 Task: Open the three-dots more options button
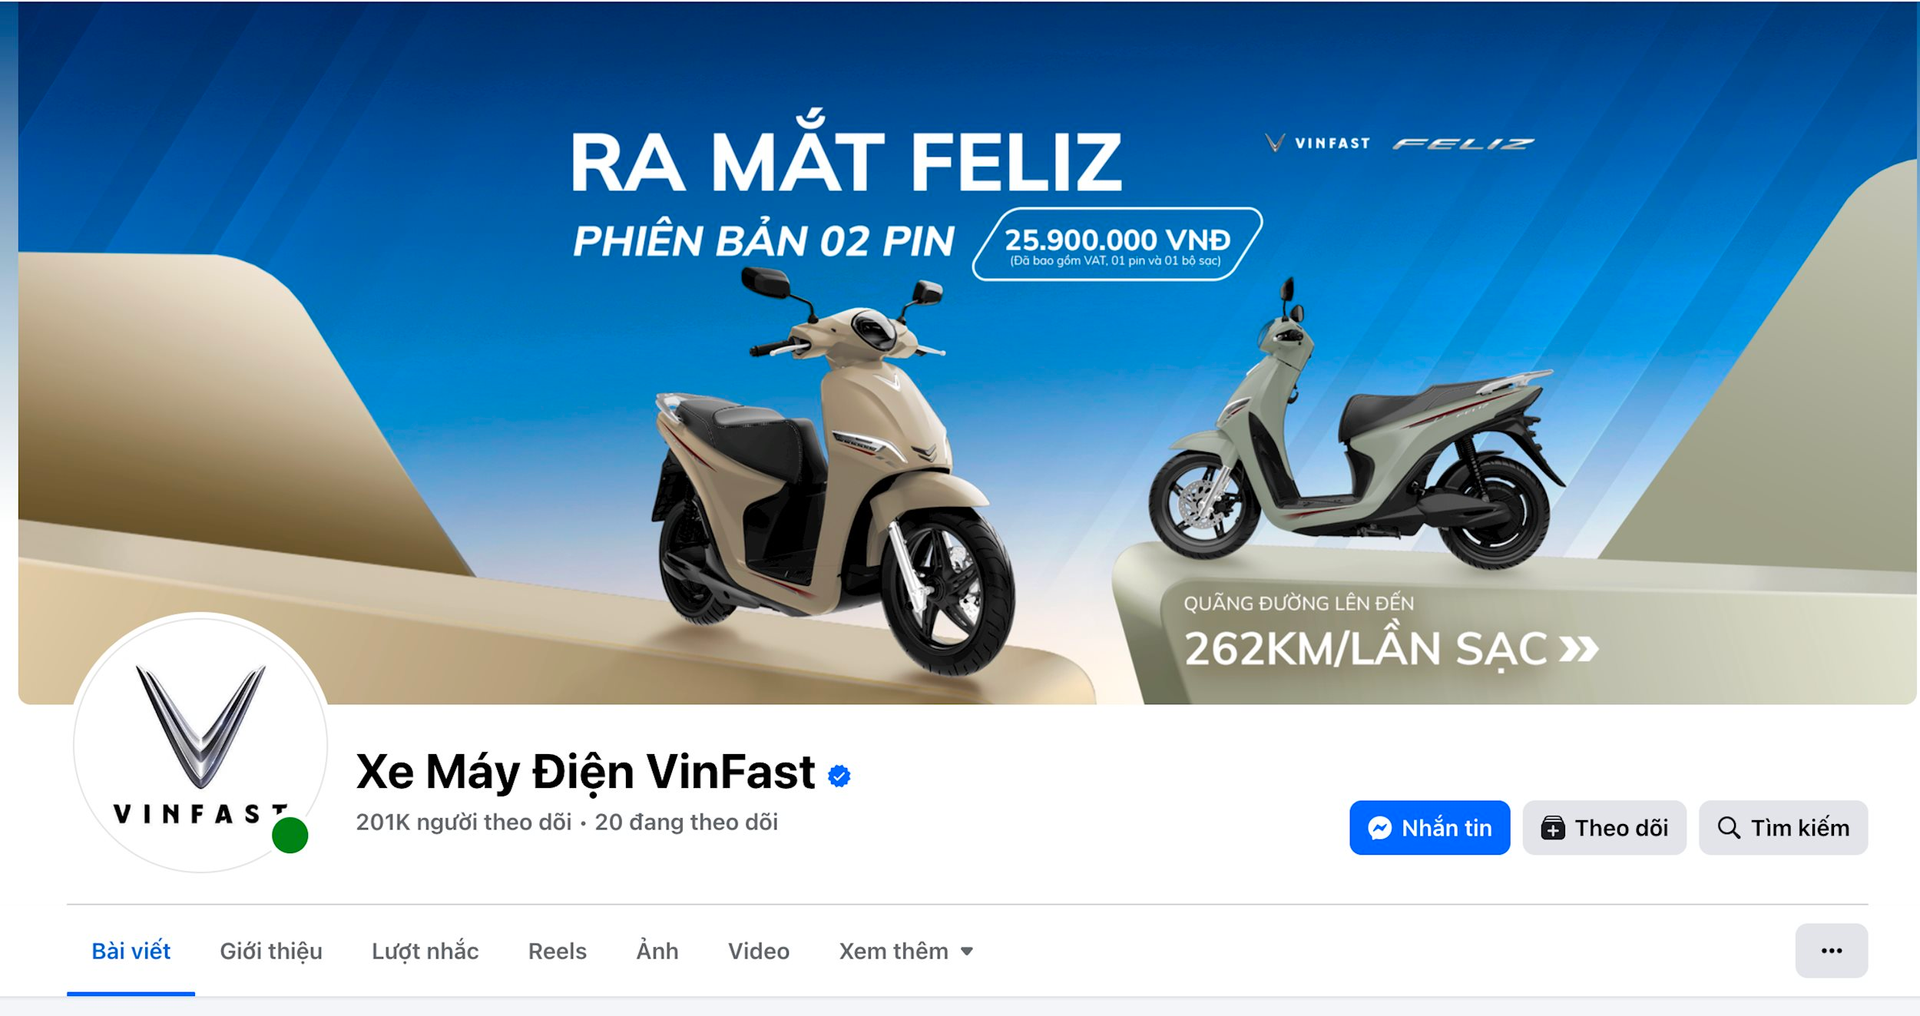tap(1831, 951)
